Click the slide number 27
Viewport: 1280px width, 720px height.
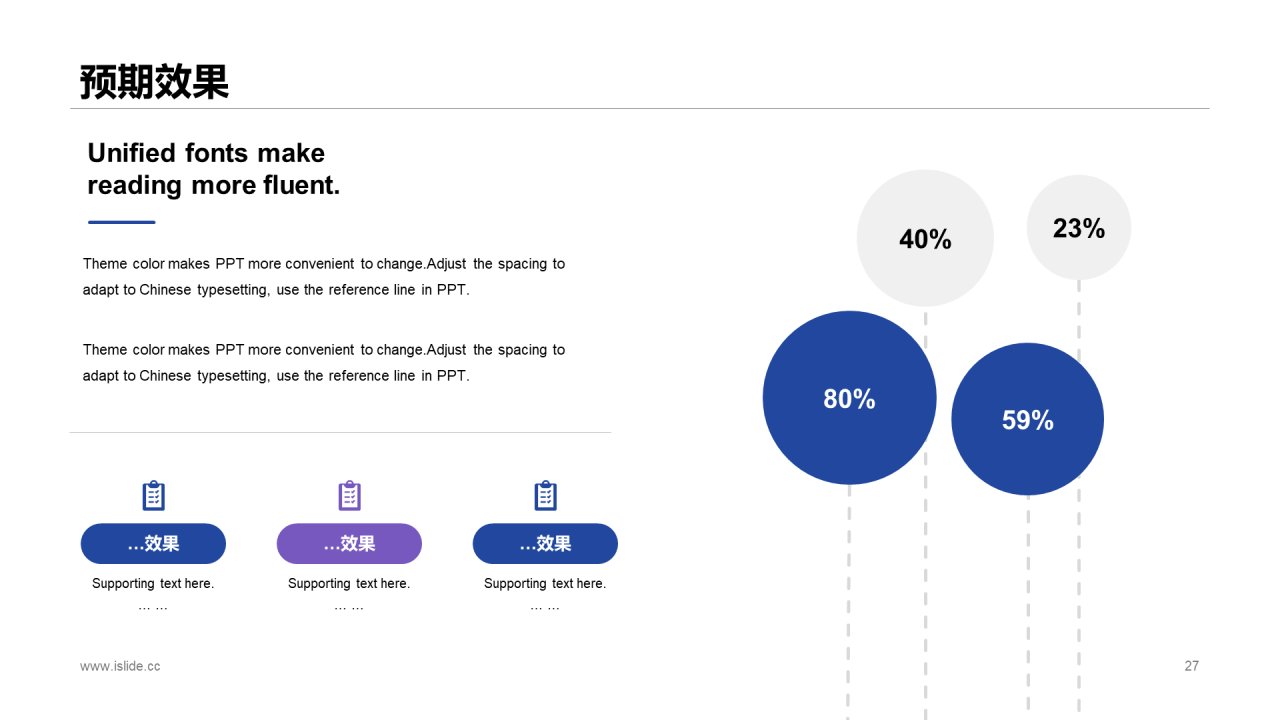(x=1191, y=666)
